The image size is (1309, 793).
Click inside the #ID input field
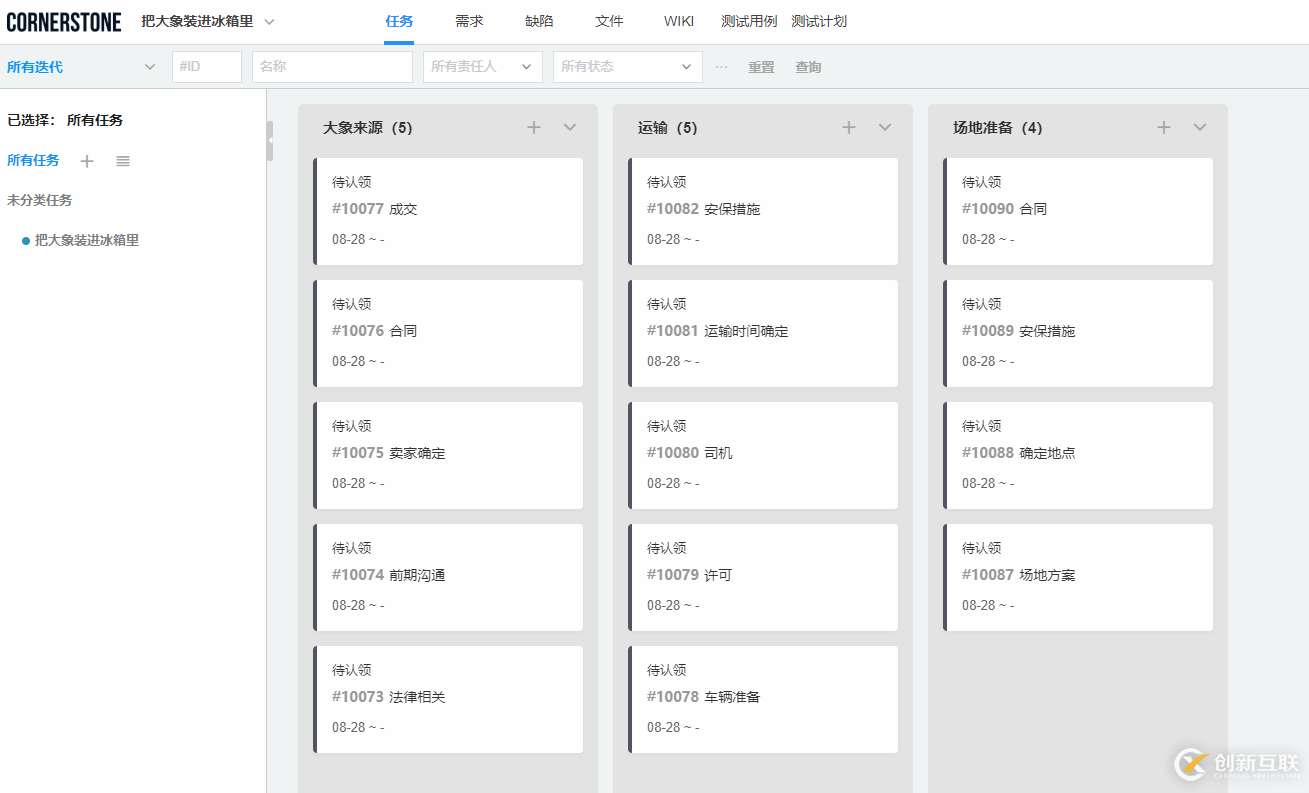206,66
